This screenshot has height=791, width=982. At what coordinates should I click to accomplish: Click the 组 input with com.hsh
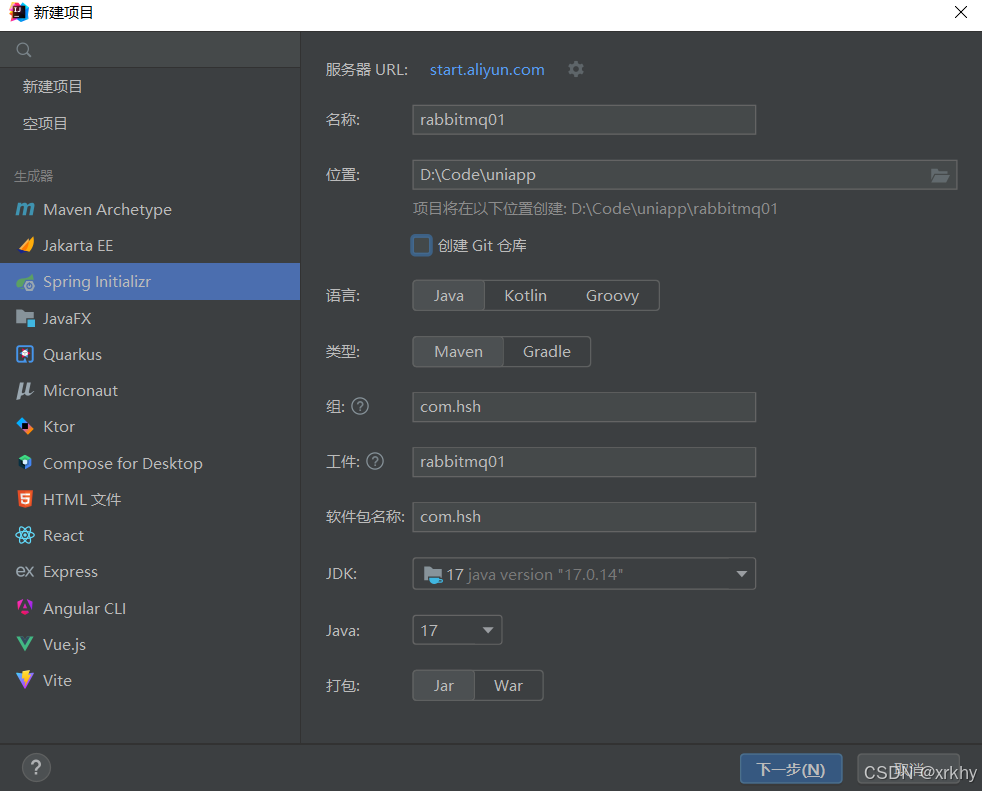[584, 407]
